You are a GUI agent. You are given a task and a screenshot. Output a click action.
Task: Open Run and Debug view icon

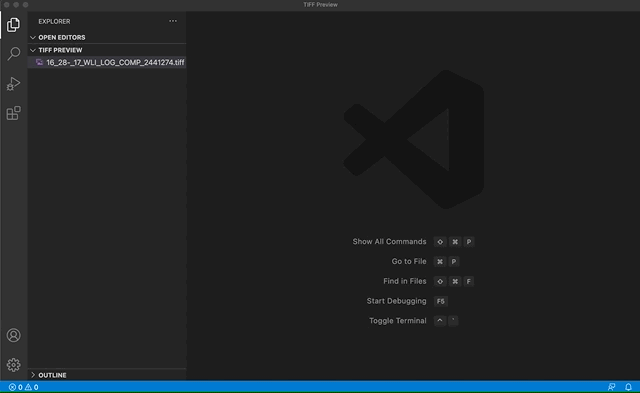13,84
